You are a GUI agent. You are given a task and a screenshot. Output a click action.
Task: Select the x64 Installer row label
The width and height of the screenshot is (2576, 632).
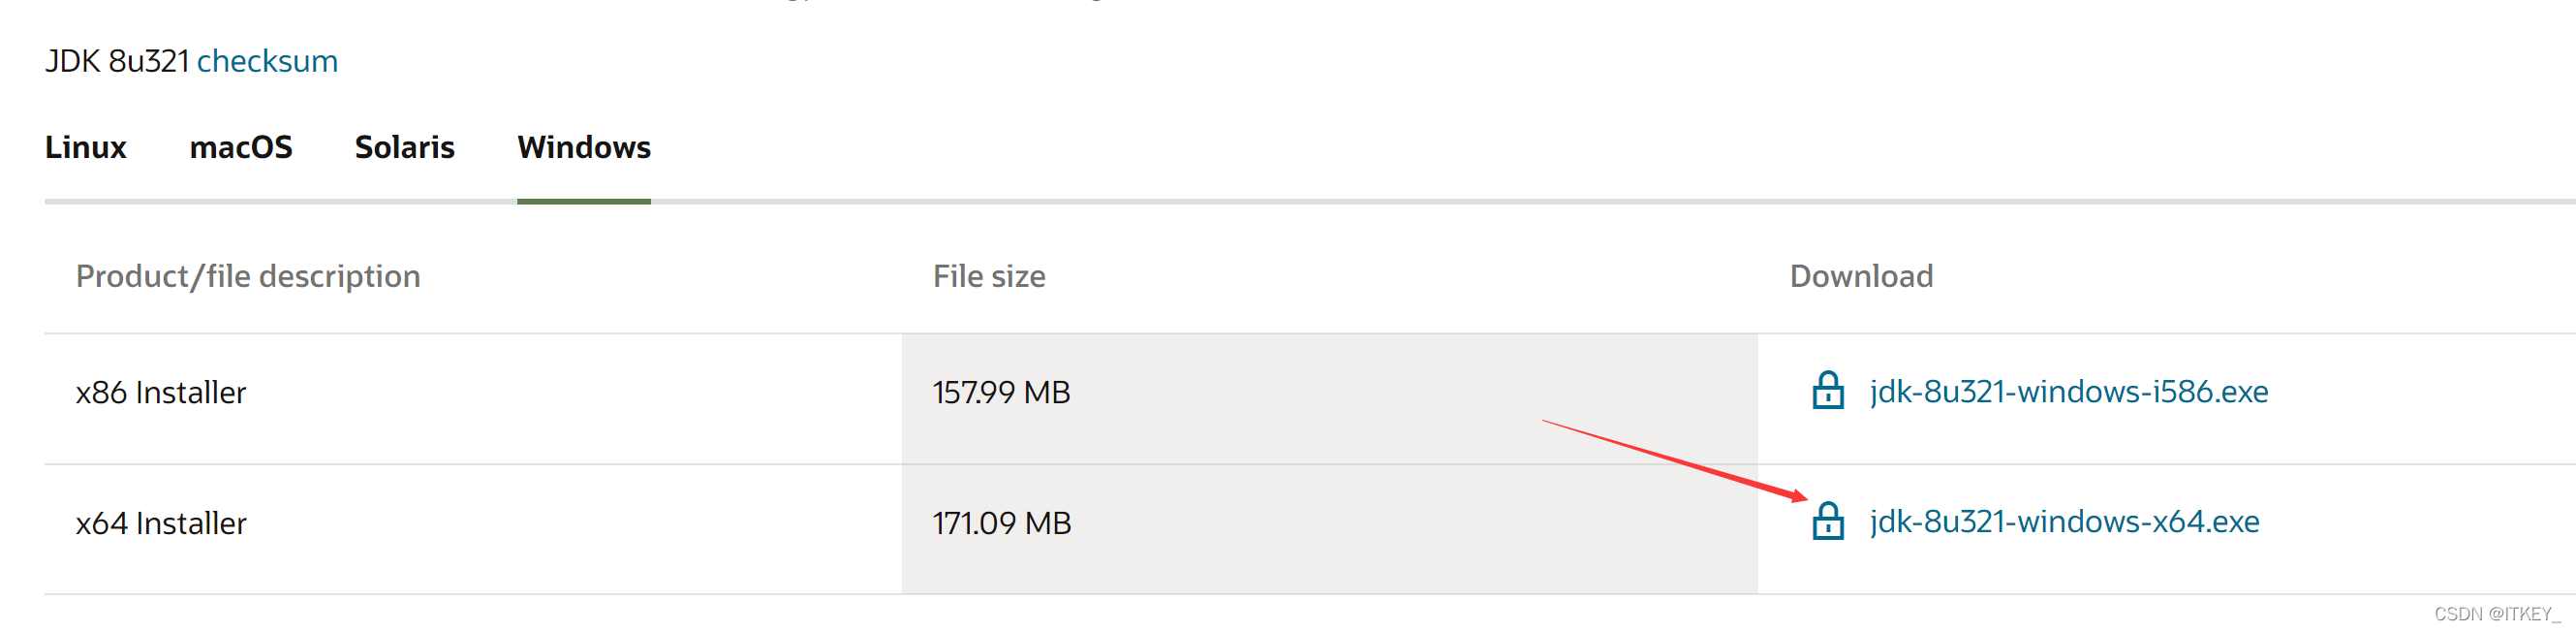click(161, 523)
